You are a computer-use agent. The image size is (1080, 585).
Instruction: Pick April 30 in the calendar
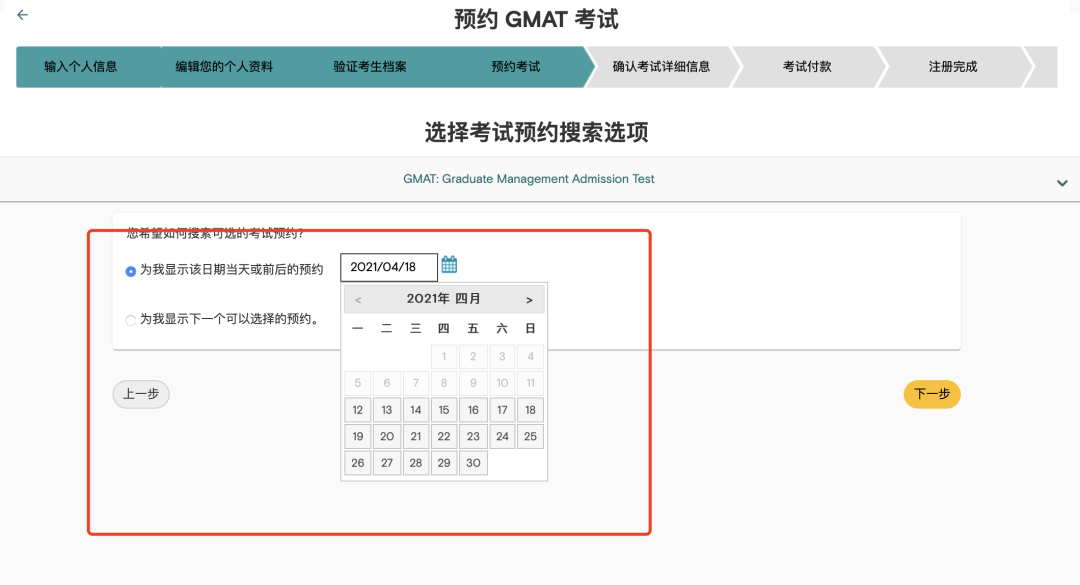473,463
